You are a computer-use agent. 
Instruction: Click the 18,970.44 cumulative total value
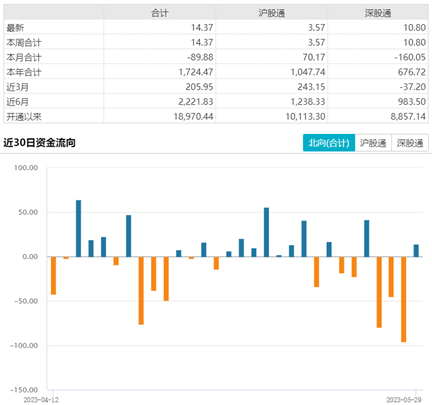[193, 117]
